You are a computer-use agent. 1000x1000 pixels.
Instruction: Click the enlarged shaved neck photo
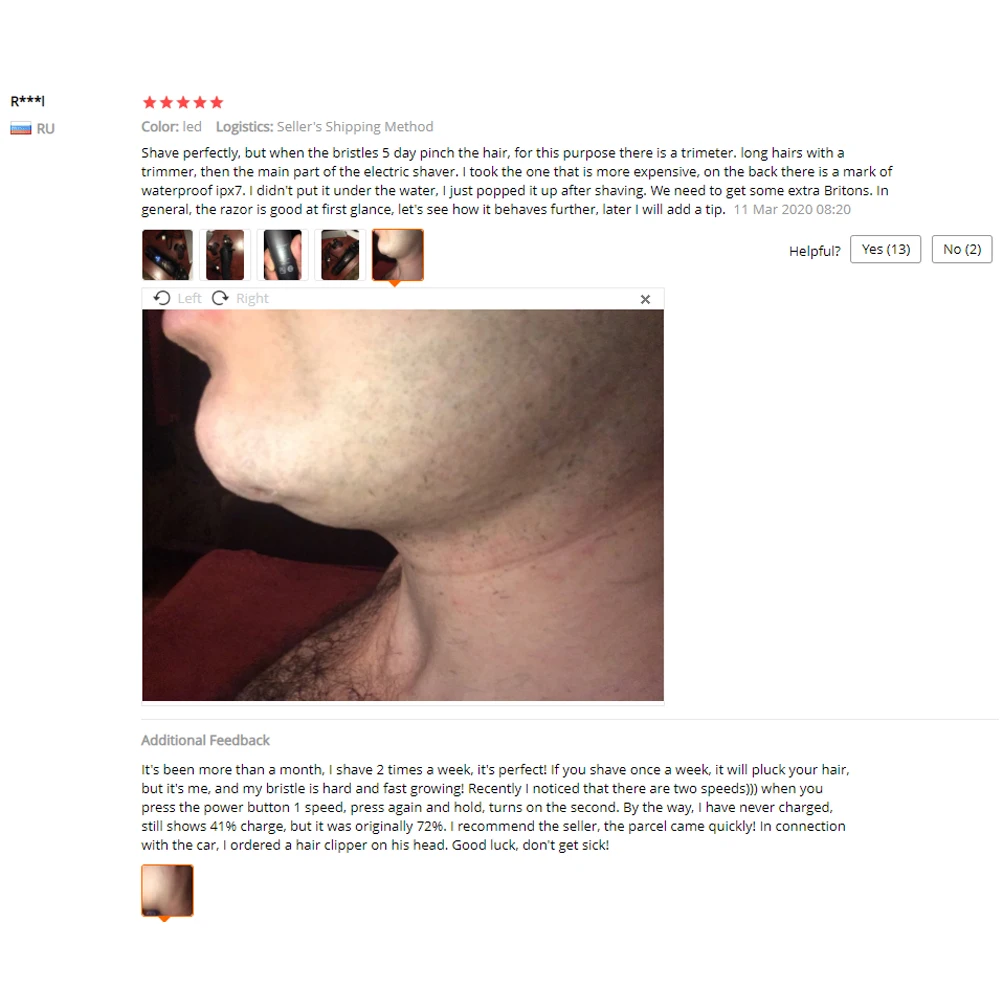click(x=402, y=505)
